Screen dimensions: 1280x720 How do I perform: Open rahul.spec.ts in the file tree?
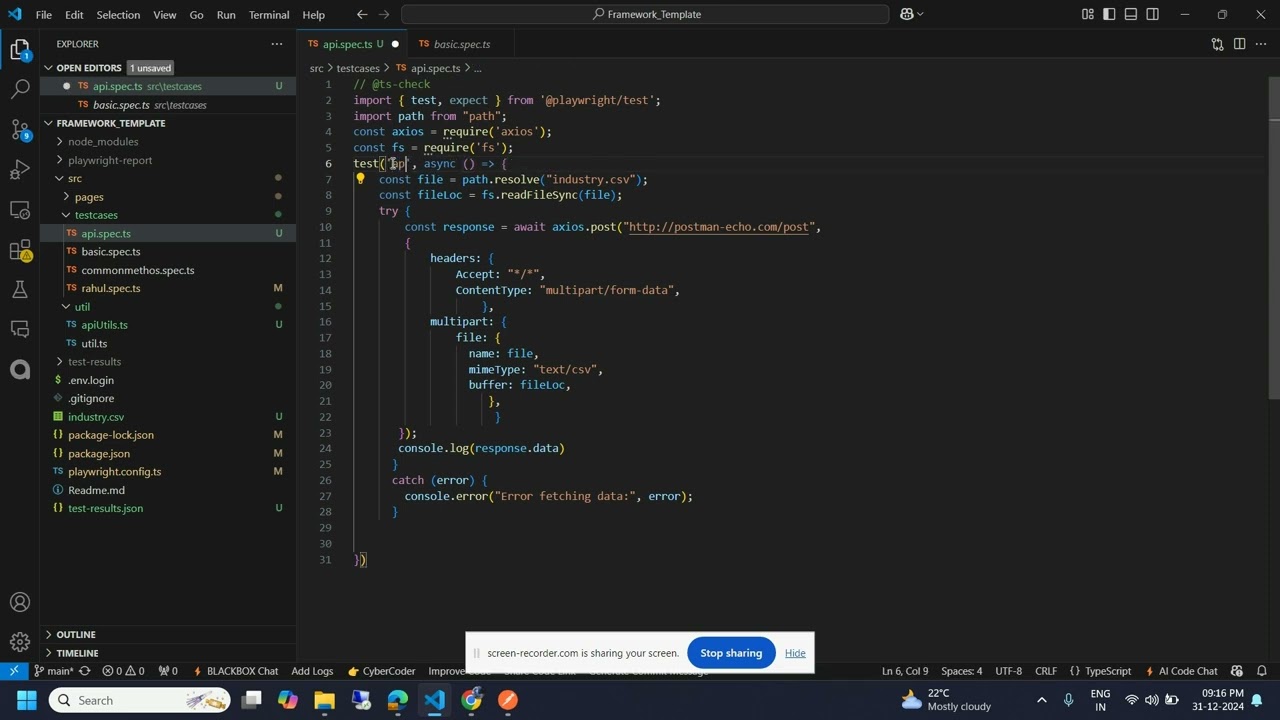click(x=110, y=288)
